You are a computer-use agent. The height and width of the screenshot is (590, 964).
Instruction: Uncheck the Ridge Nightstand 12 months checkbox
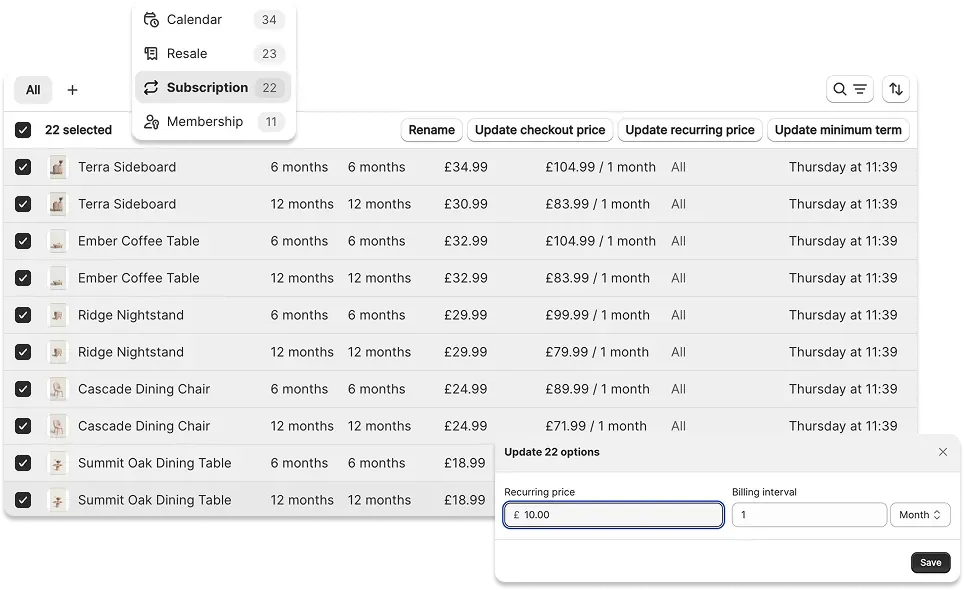tap(23, 352)
